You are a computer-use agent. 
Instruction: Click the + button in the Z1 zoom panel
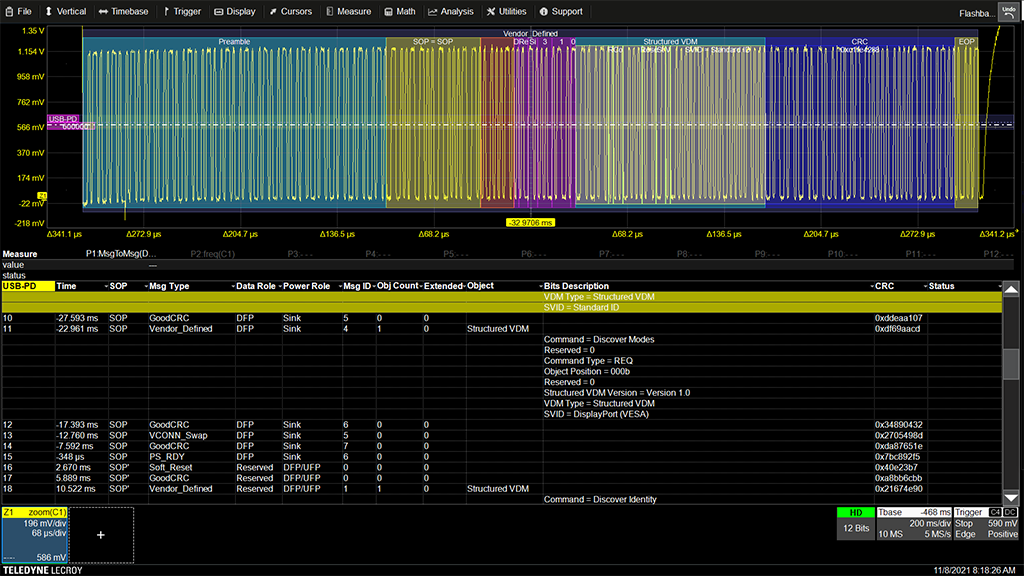click(x=100, y=534)
